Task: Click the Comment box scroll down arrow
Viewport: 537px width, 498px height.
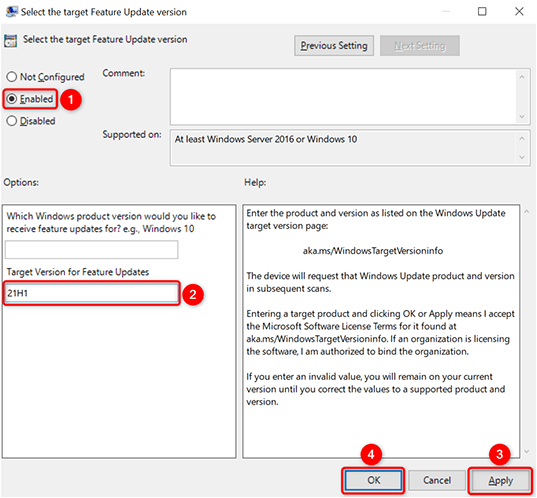Action: 522,116
